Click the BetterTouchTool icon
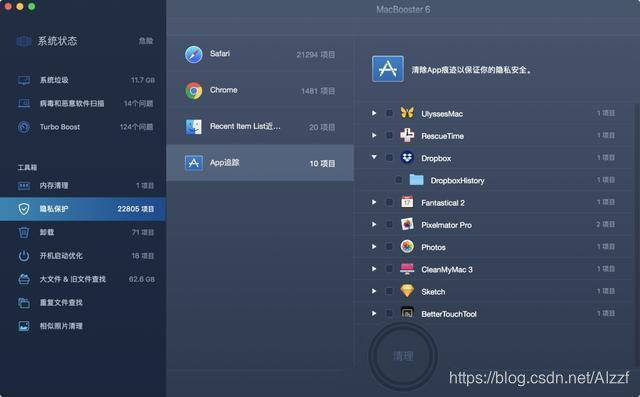The width and height of the screenshot is (640, 397). point(407,313)
